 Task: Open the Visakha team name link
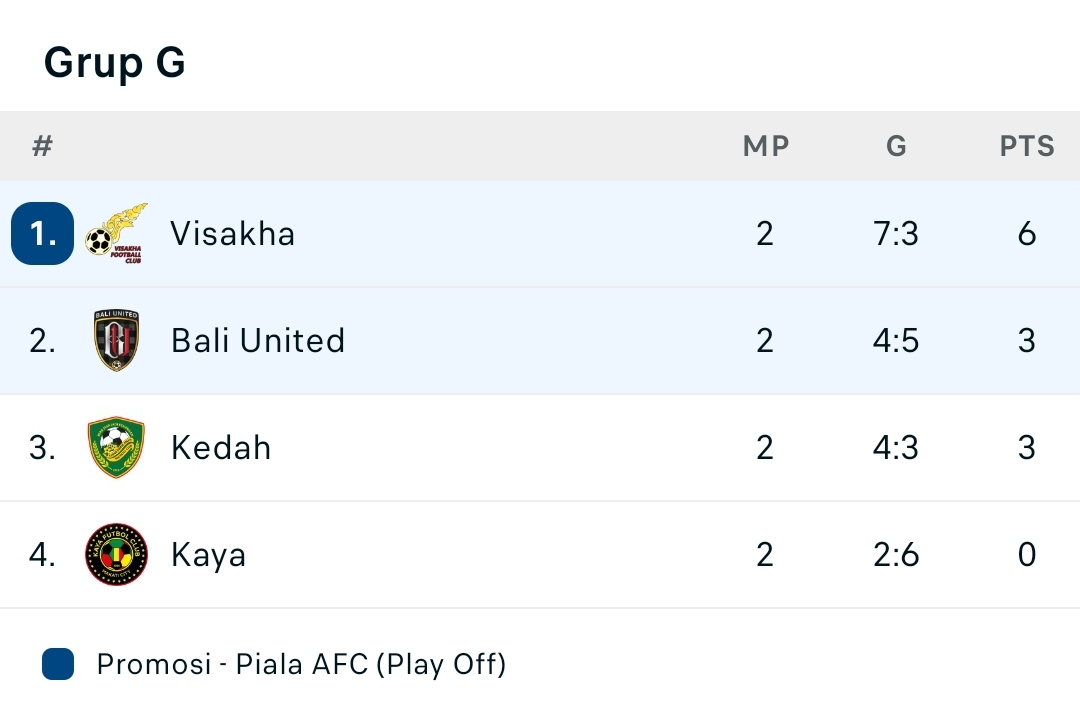(233, 234)
